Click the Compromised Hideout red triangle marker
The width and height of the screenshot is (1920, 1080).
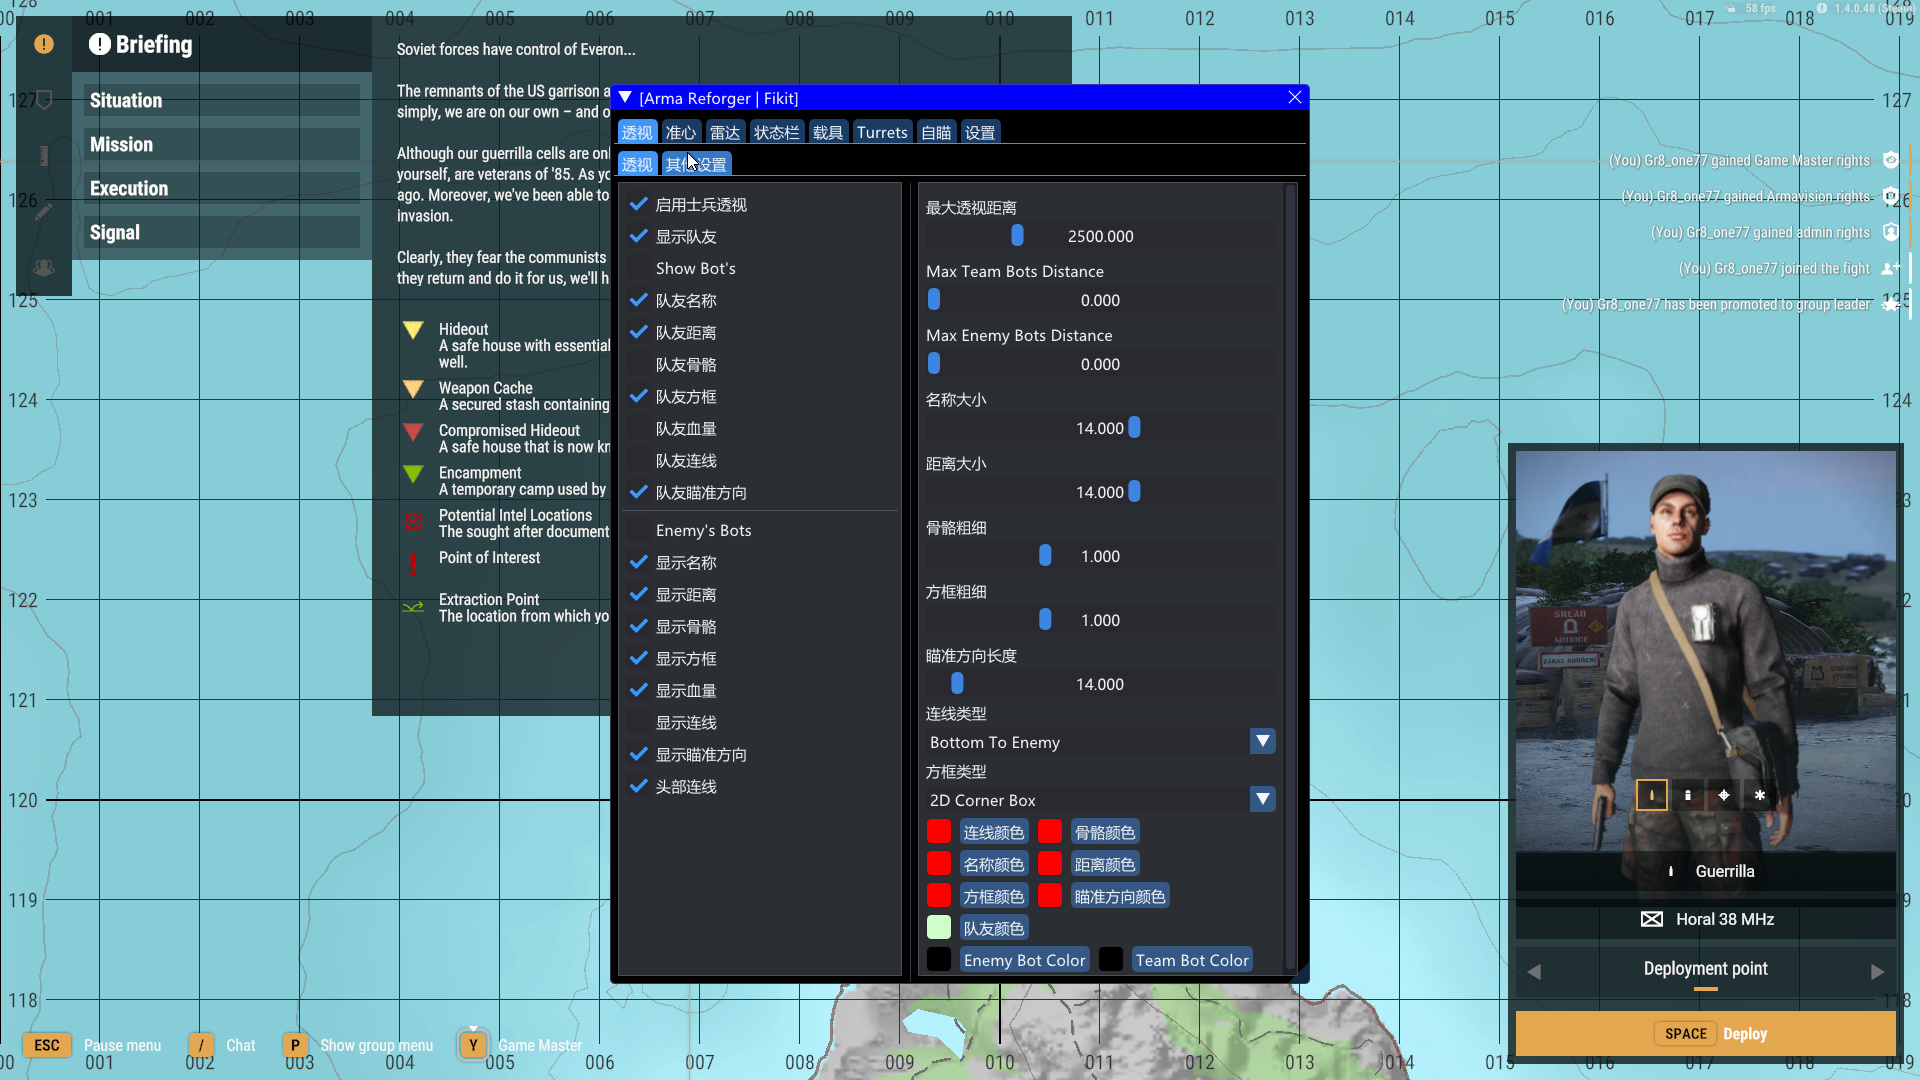click(413, 432)
